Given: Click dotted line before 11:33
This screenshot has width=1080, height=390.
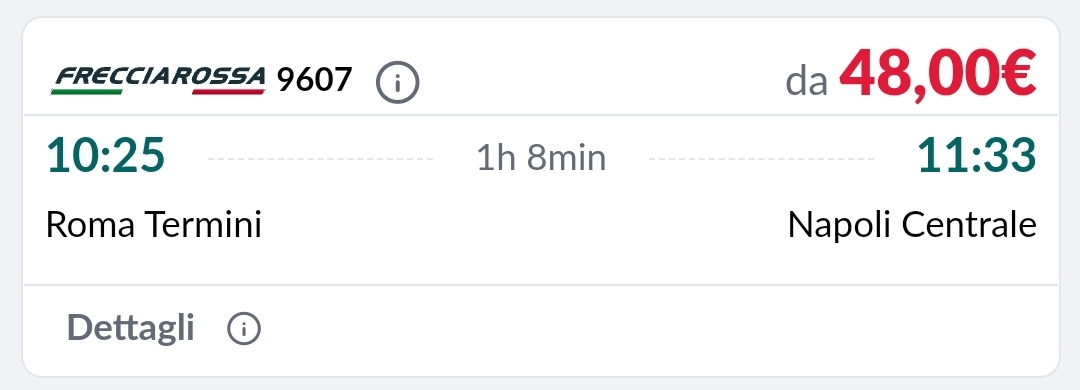Looking at the screenshot, I should 762,159.
